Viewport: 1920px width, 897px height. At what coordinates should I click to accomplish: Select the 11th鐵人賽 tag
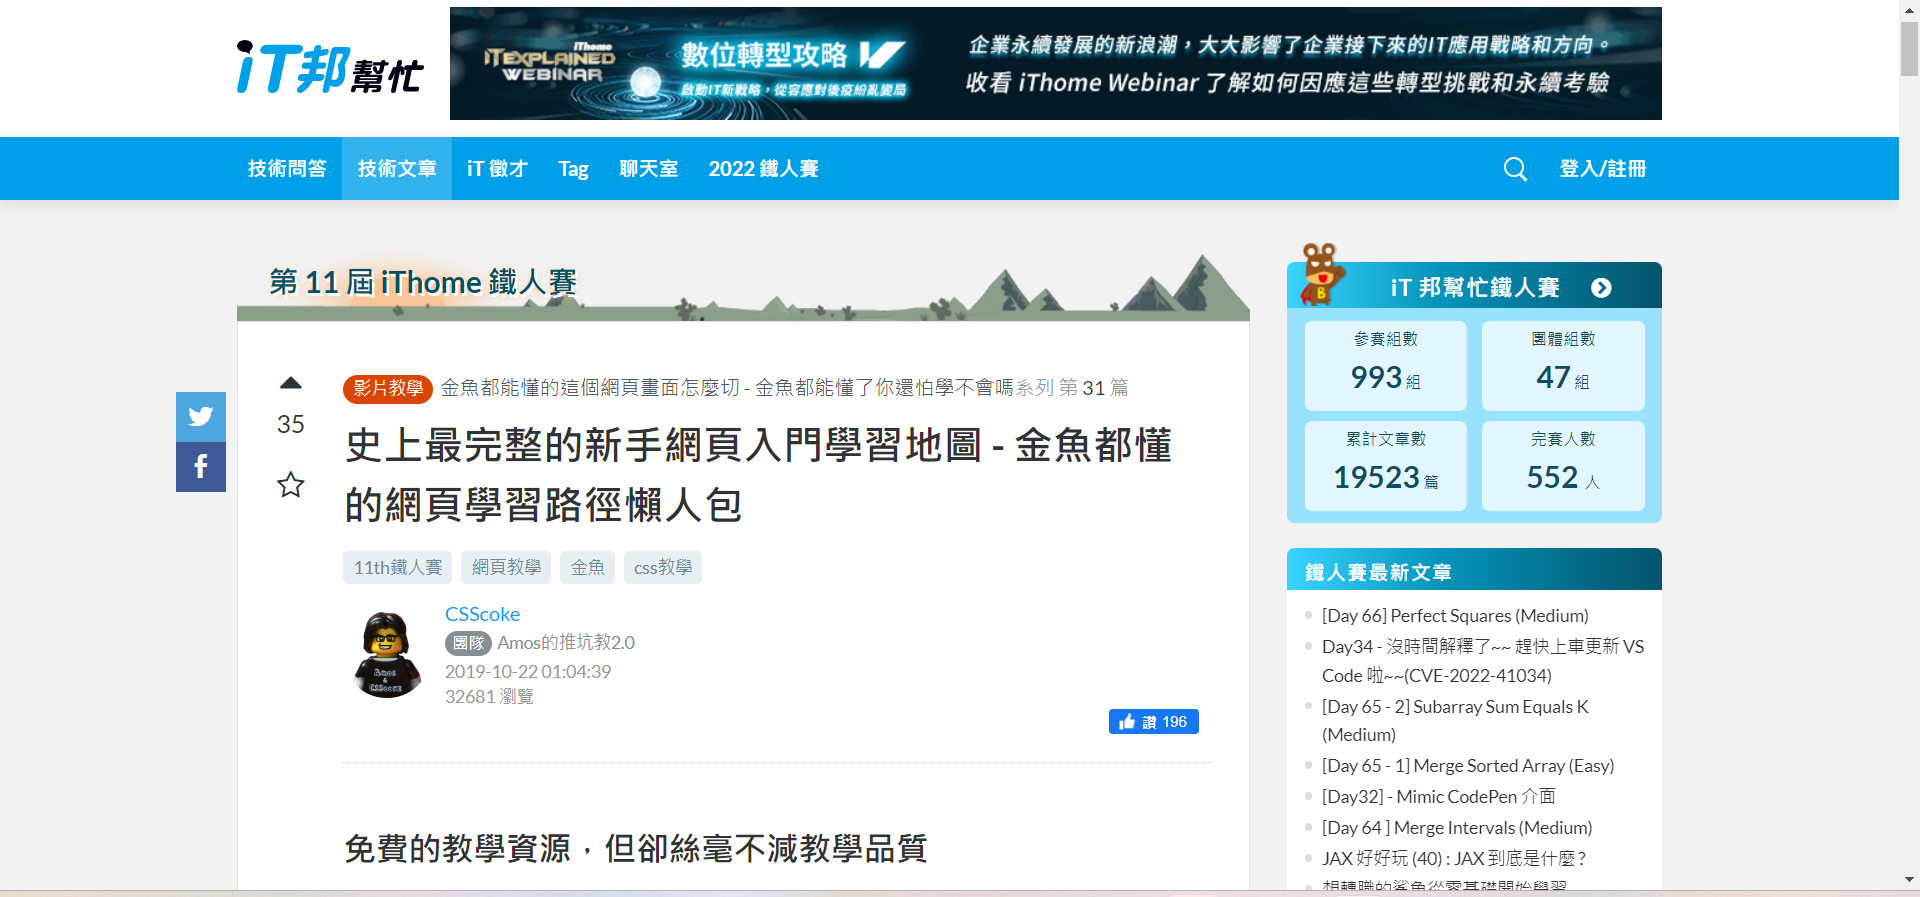(397, 568)
